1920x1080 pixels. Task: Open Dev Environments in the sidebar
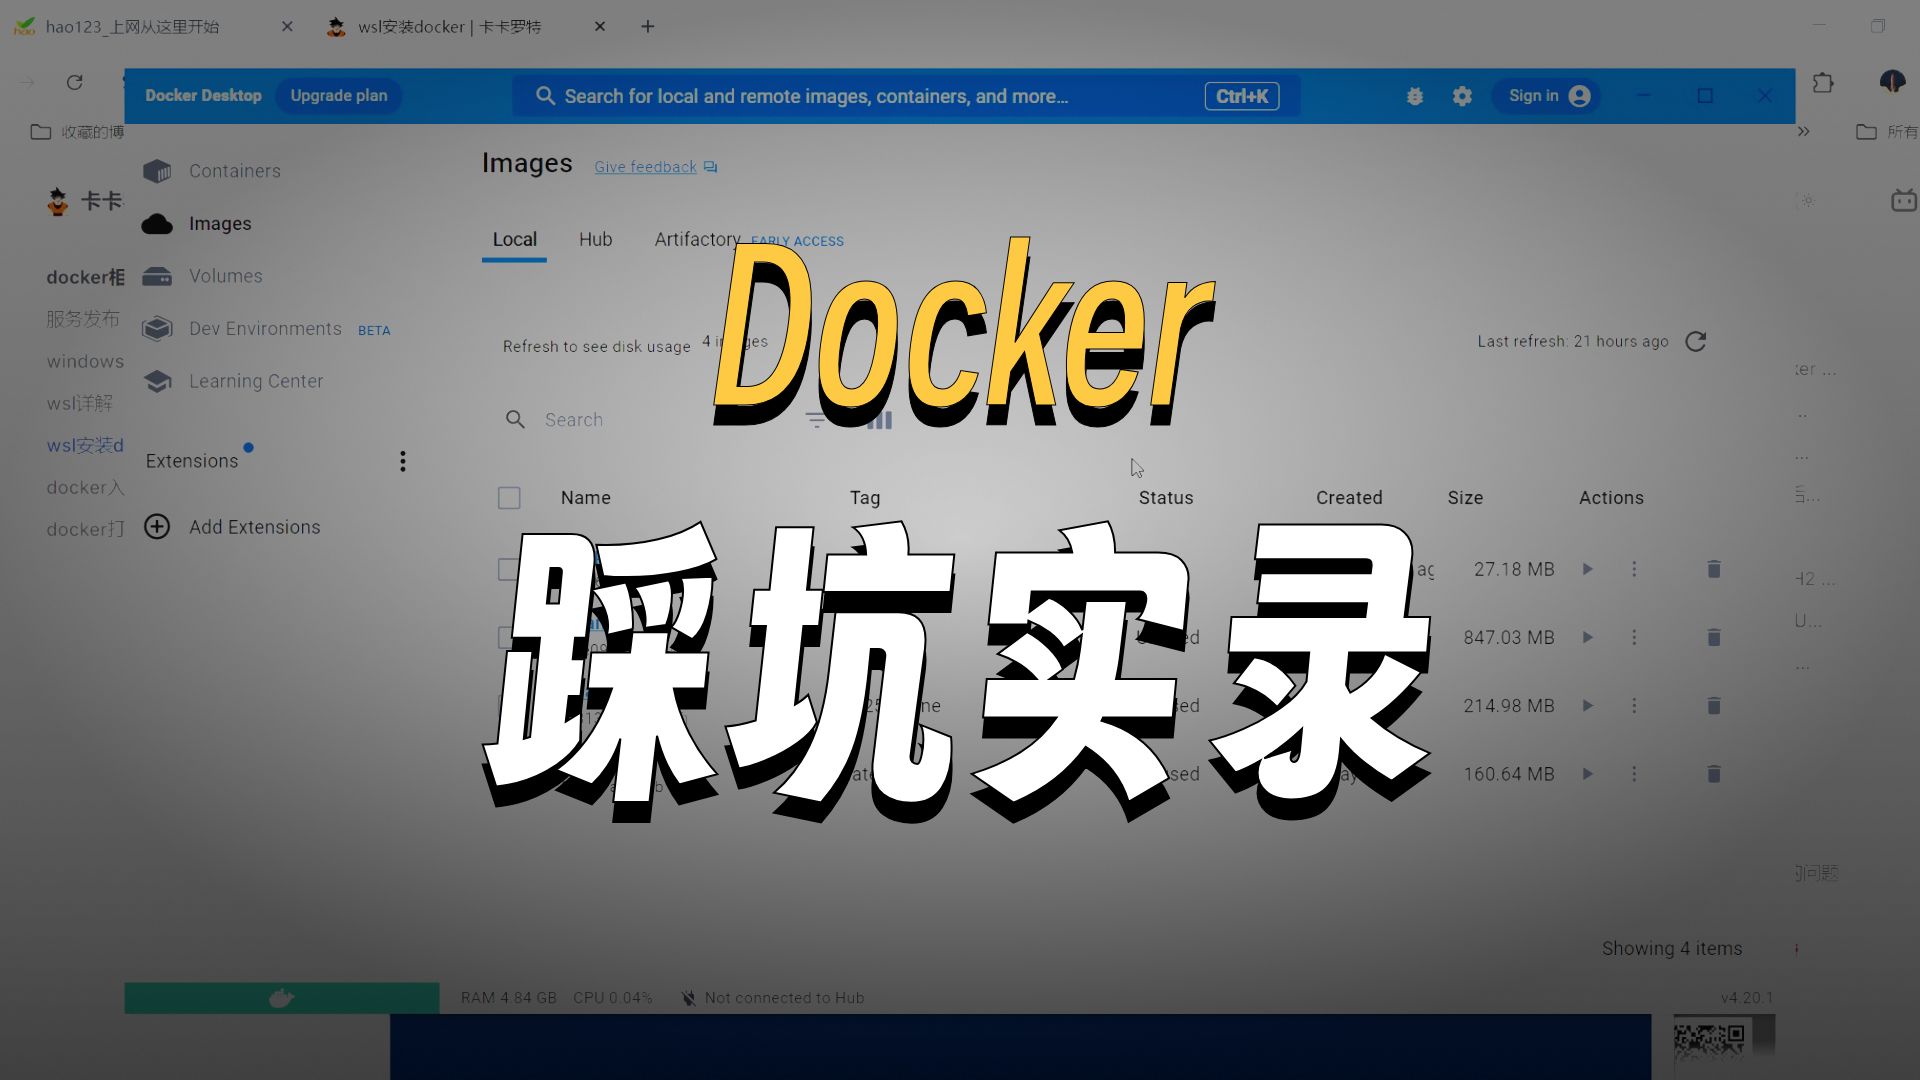click(x=265, y=329)
